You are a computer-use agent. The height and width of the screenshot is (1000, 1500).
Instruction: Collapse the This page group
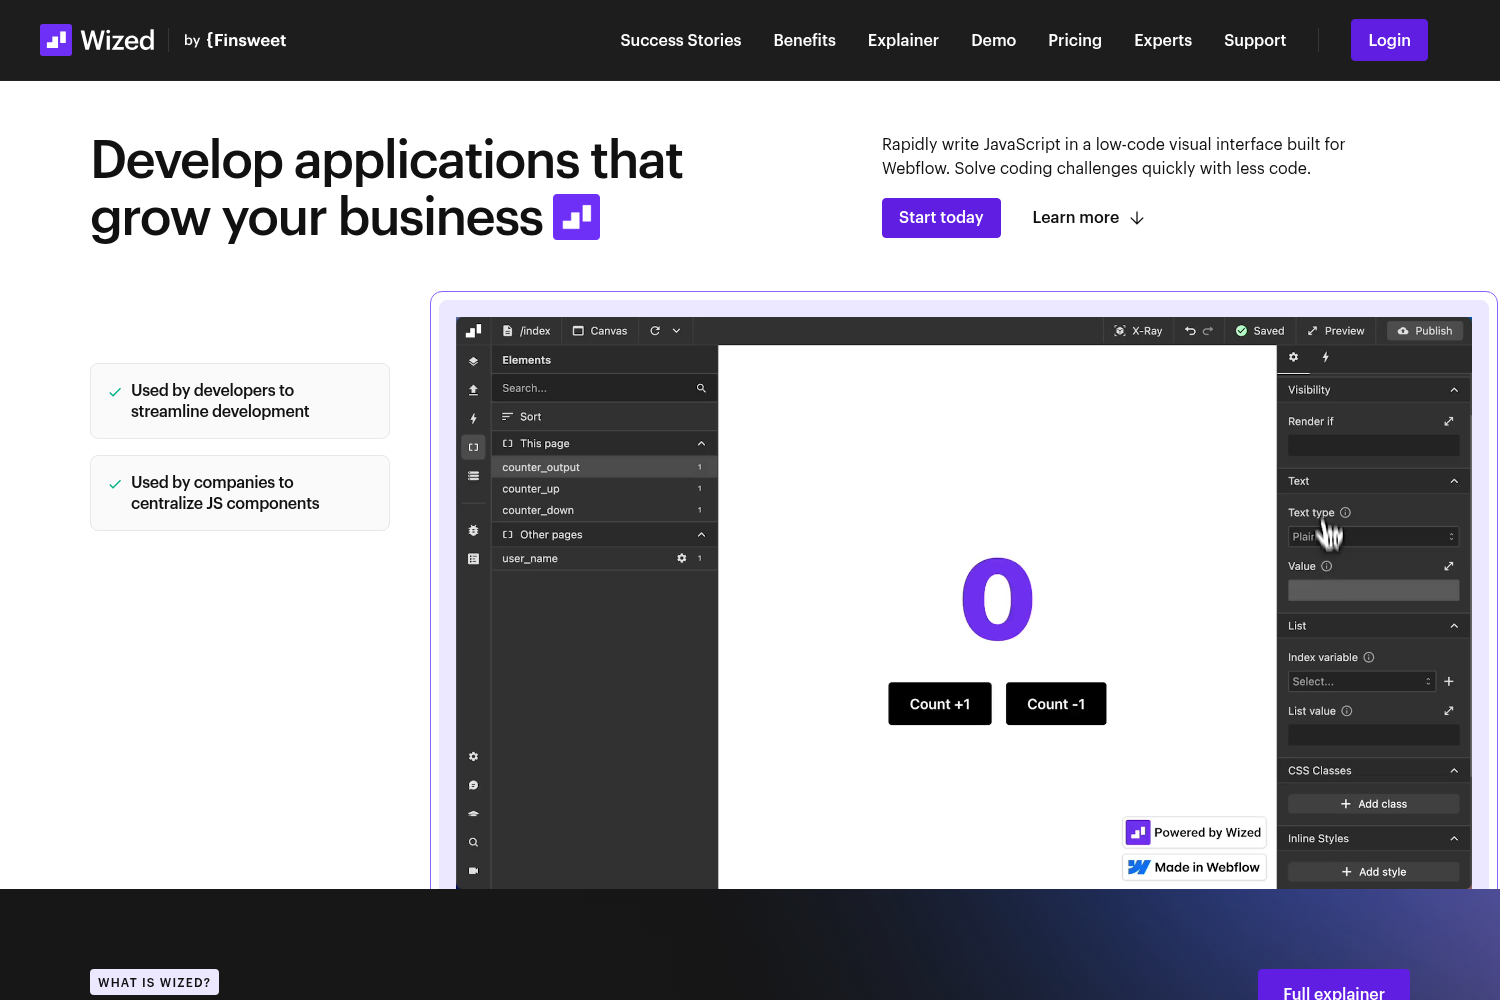701,443
